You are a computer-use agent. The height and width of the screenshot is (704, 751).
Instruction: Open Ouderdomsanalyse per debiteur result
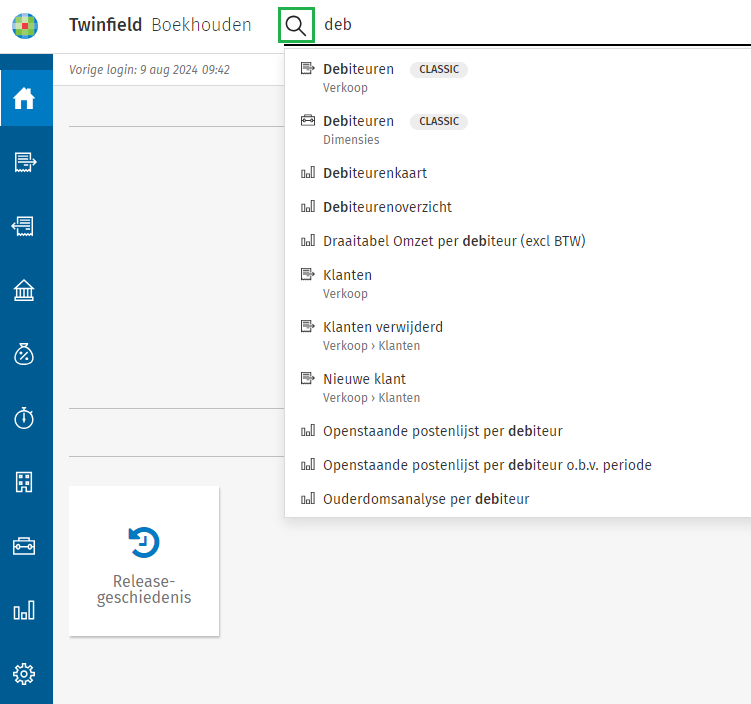pyautogui.click(x=426, y=499)
